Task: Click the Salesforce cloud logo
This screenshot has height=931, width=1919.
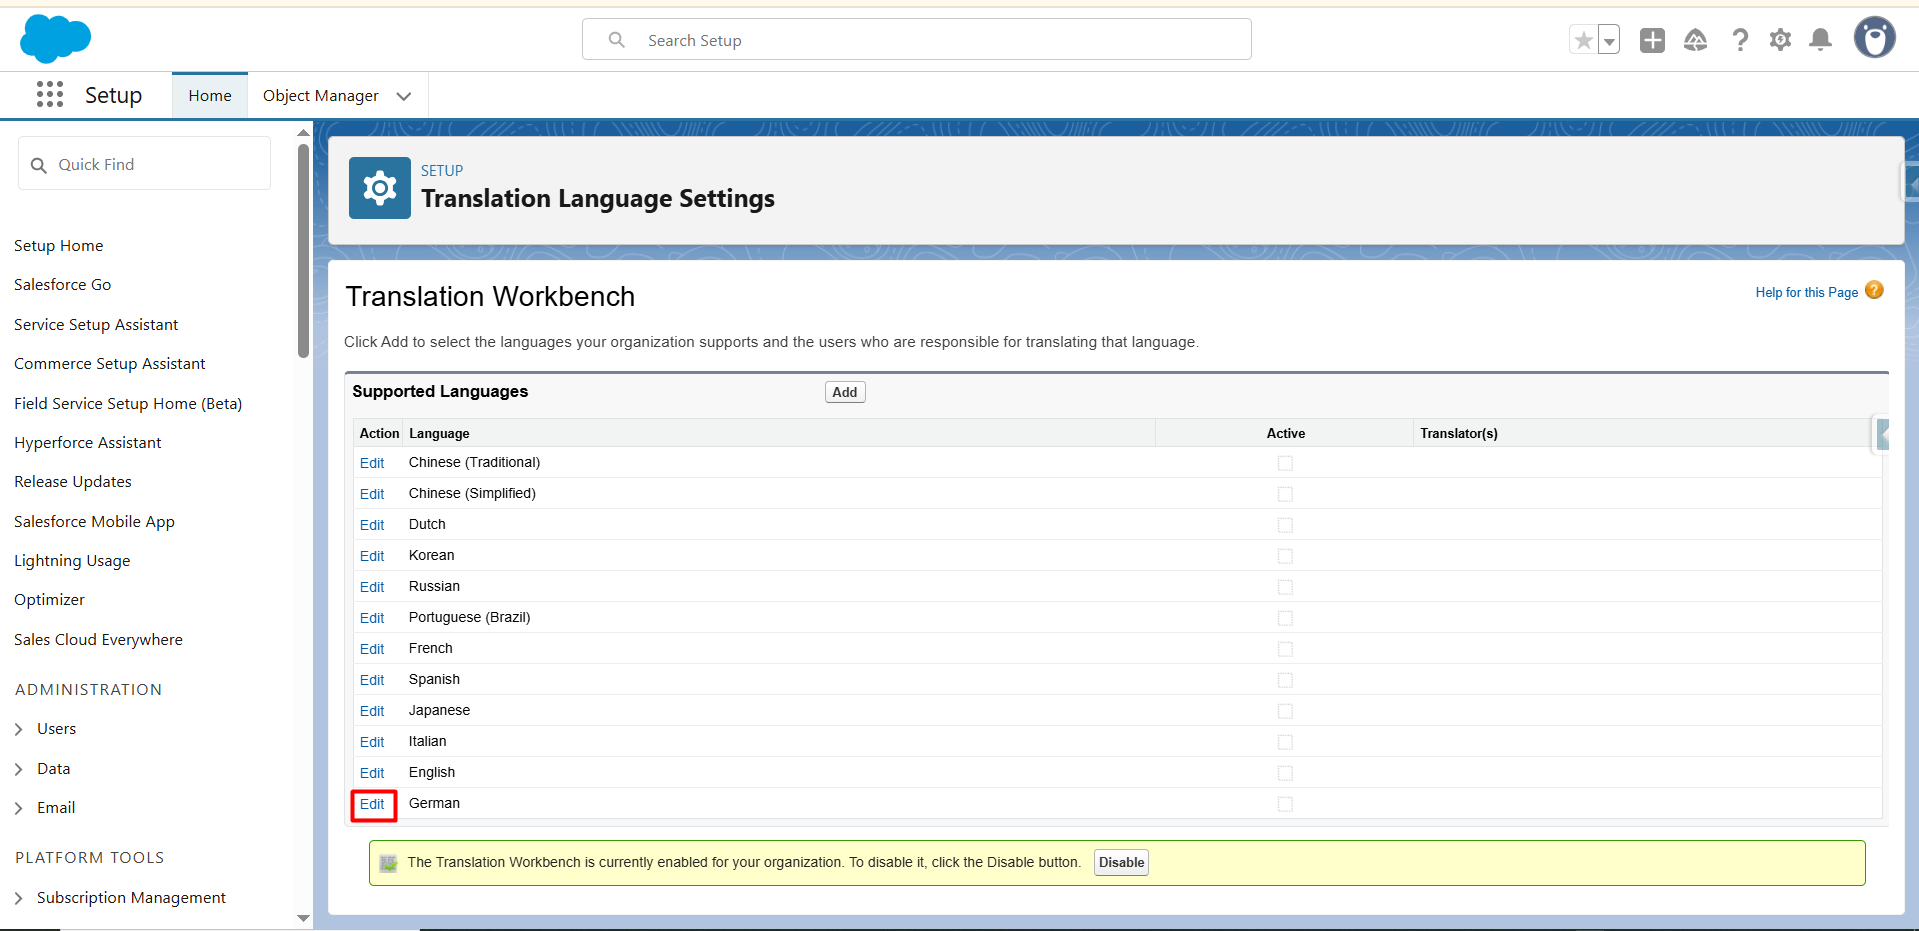Action: pyautogui.click(x=55, y=40)
